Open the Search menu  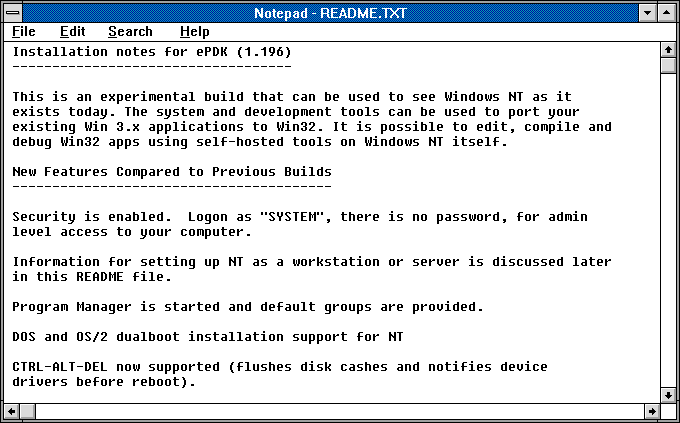tap(130, 31)
